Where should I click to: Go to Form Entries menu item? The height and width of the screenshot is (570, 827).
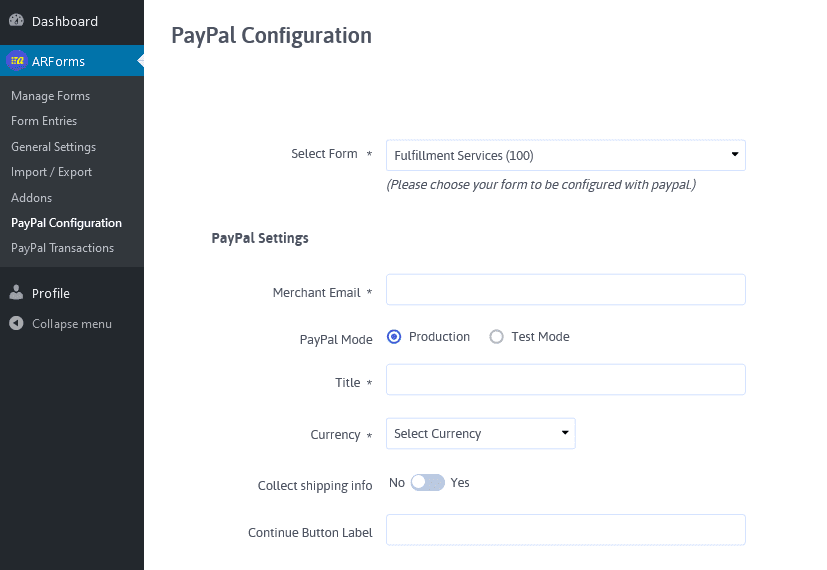(x=44, y=121)
